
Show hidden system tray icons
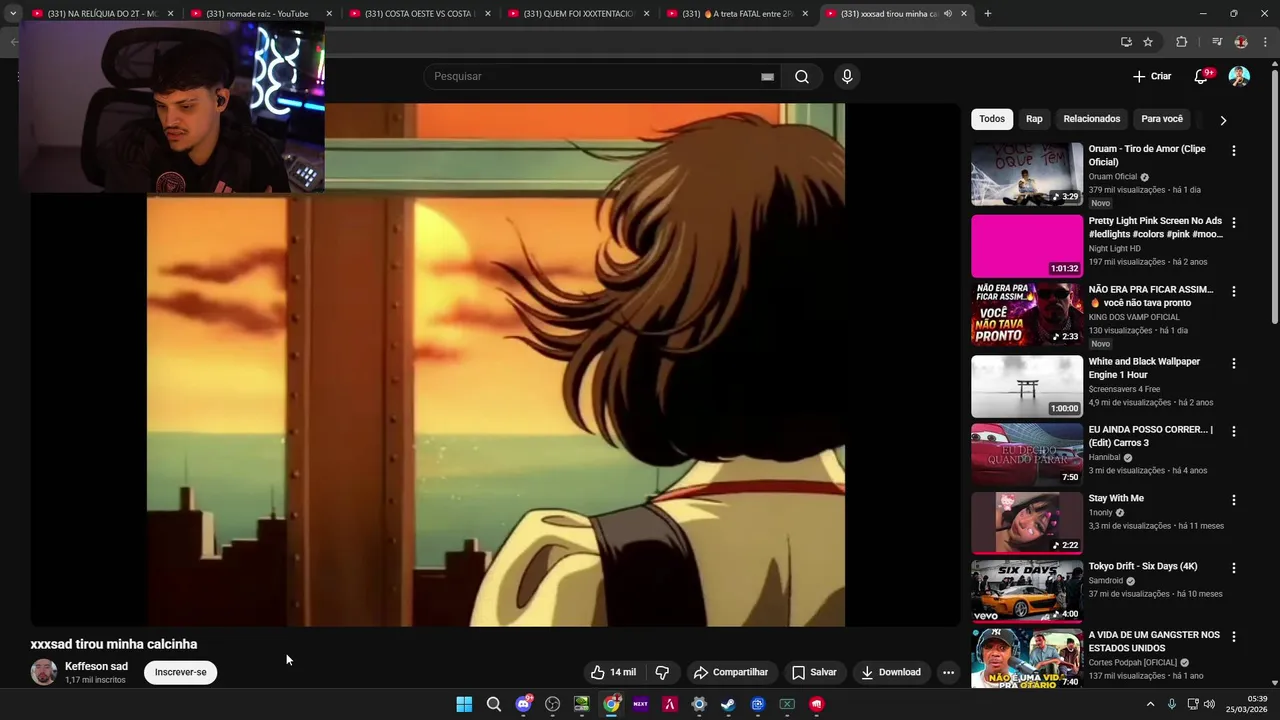tap(1150, 704)
